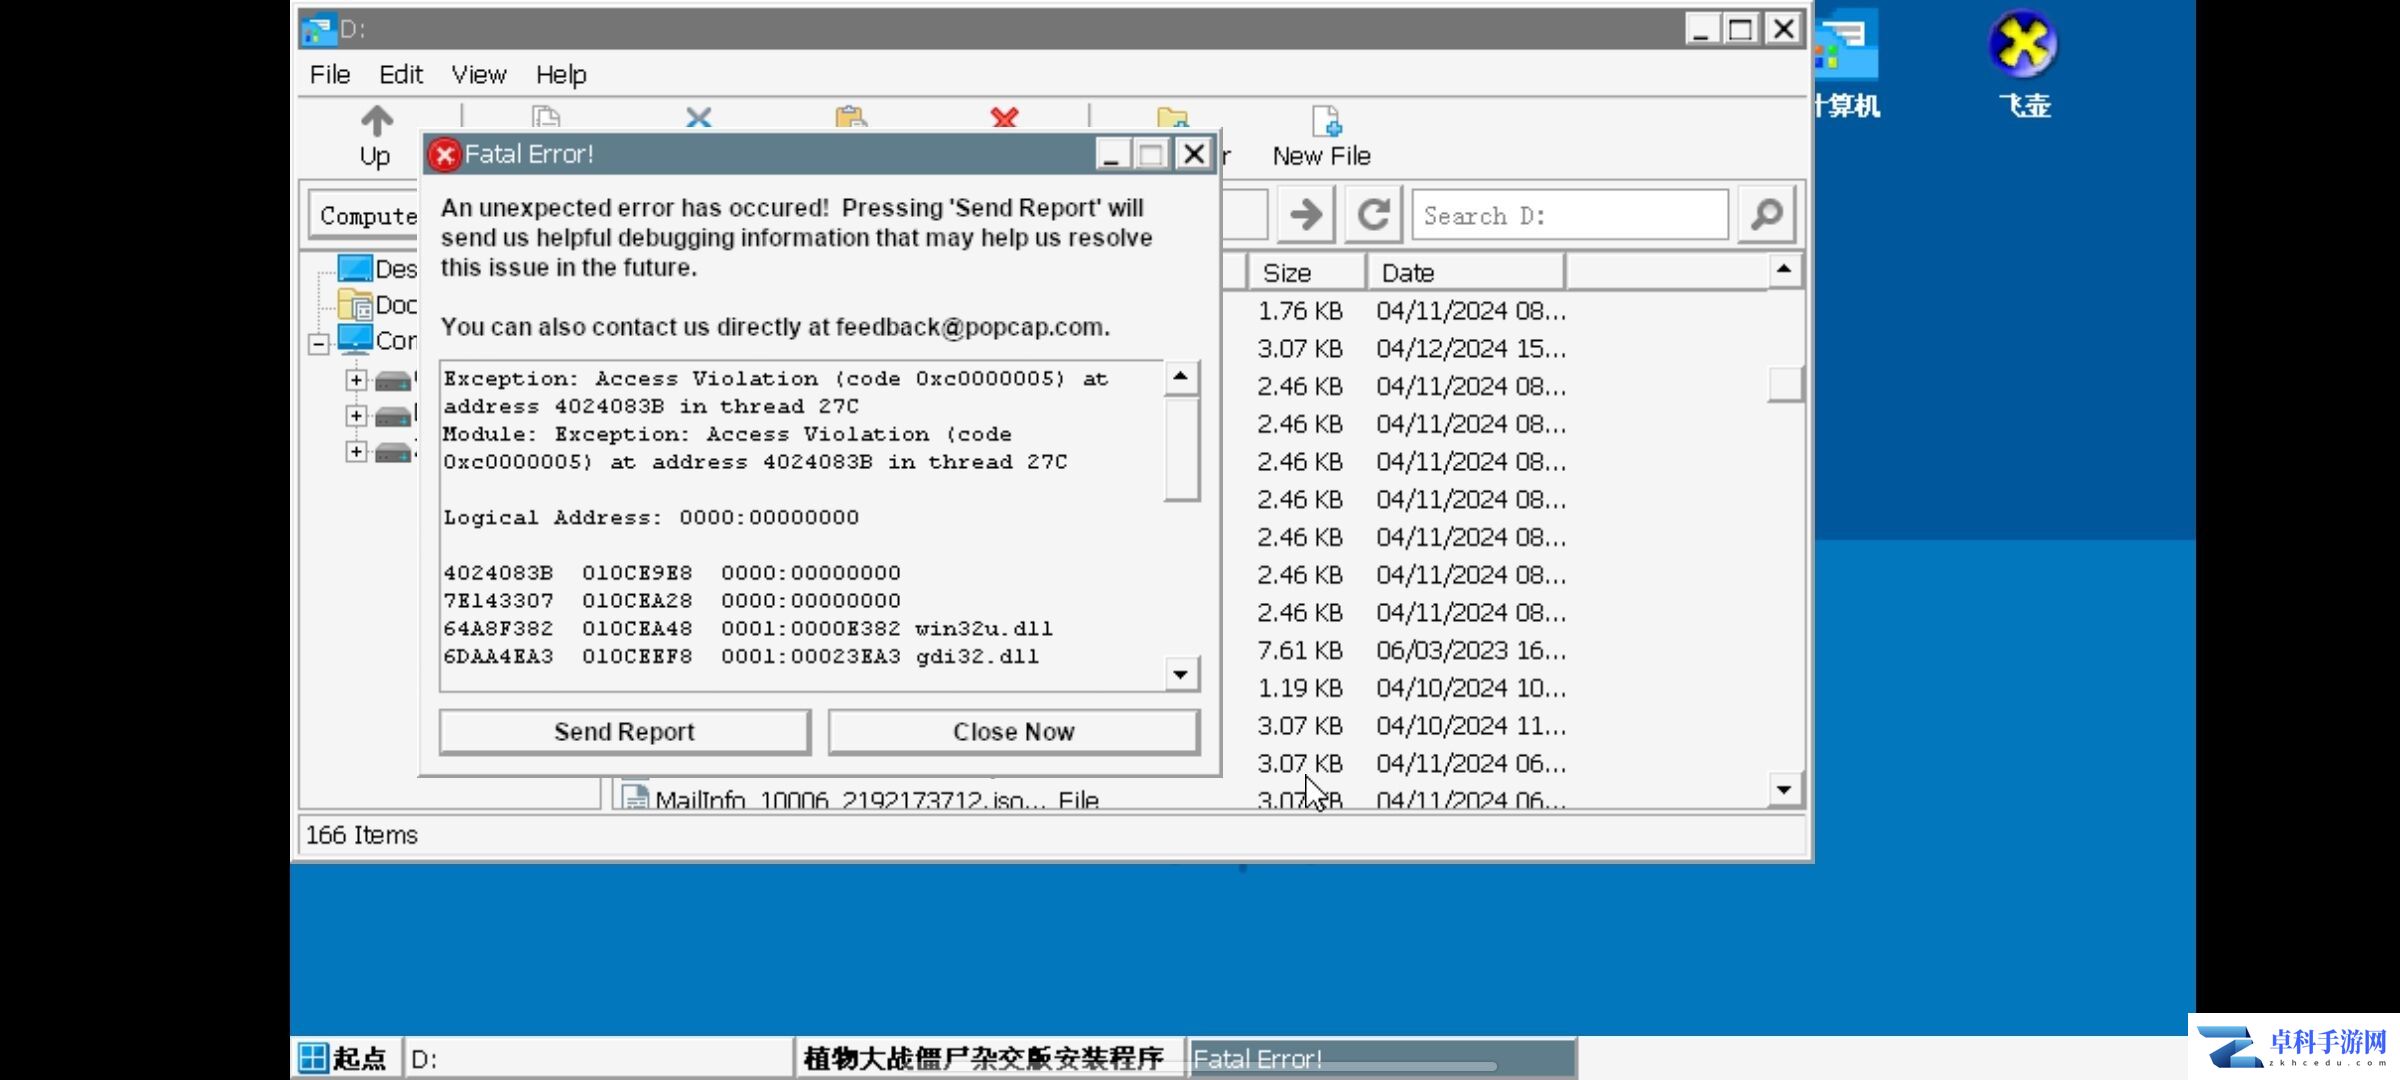The width and height of the screenshot is (2400, 1080).
Task: Click the red X delete toolbar icon
Action: coord(1004,117)
